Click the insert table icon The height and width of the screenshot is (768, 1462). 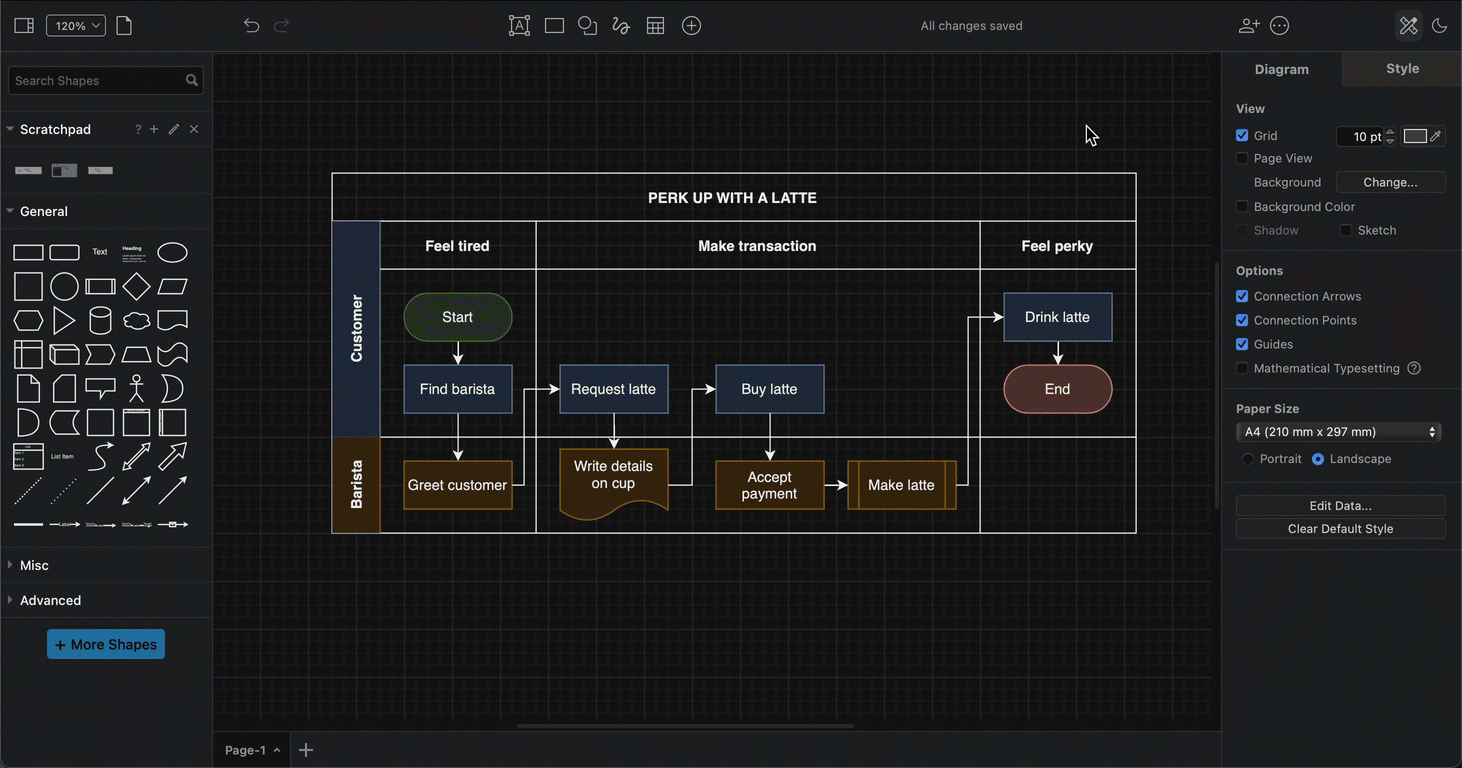[x=655, y=26]
